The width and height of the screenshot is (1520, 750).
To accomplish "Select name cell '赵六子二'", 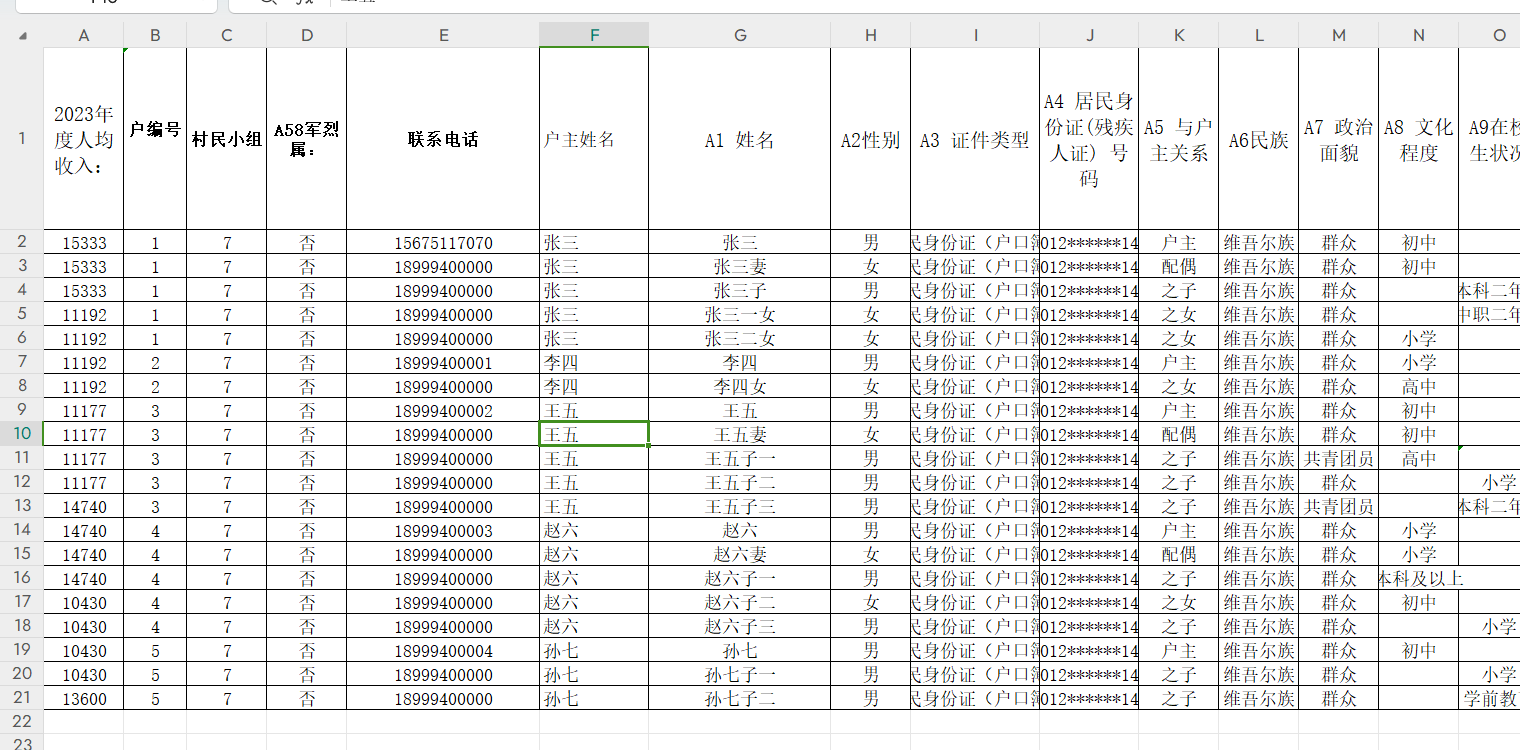I will (x=740, y=602).
